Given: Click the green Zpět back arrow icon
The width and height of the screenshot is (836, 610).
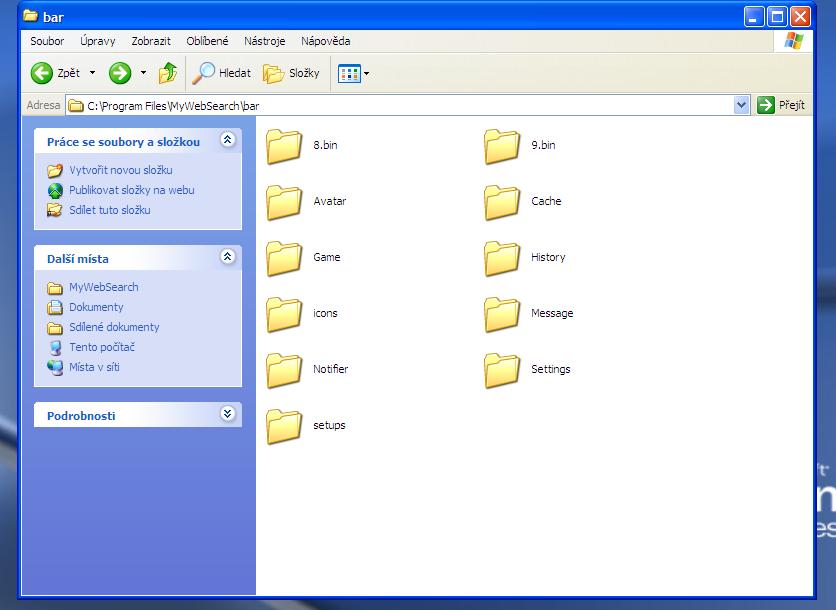Looking at the screenshot, I should [42, 73].
